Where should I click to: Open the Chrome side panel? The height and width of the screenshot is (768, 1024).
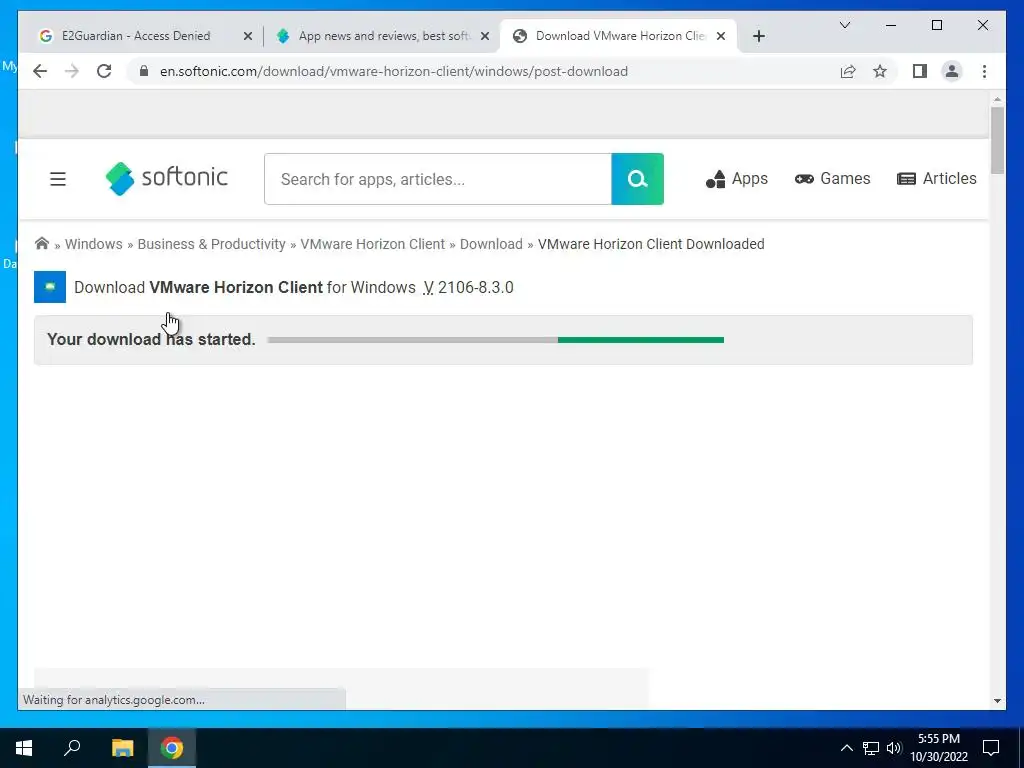920,71
